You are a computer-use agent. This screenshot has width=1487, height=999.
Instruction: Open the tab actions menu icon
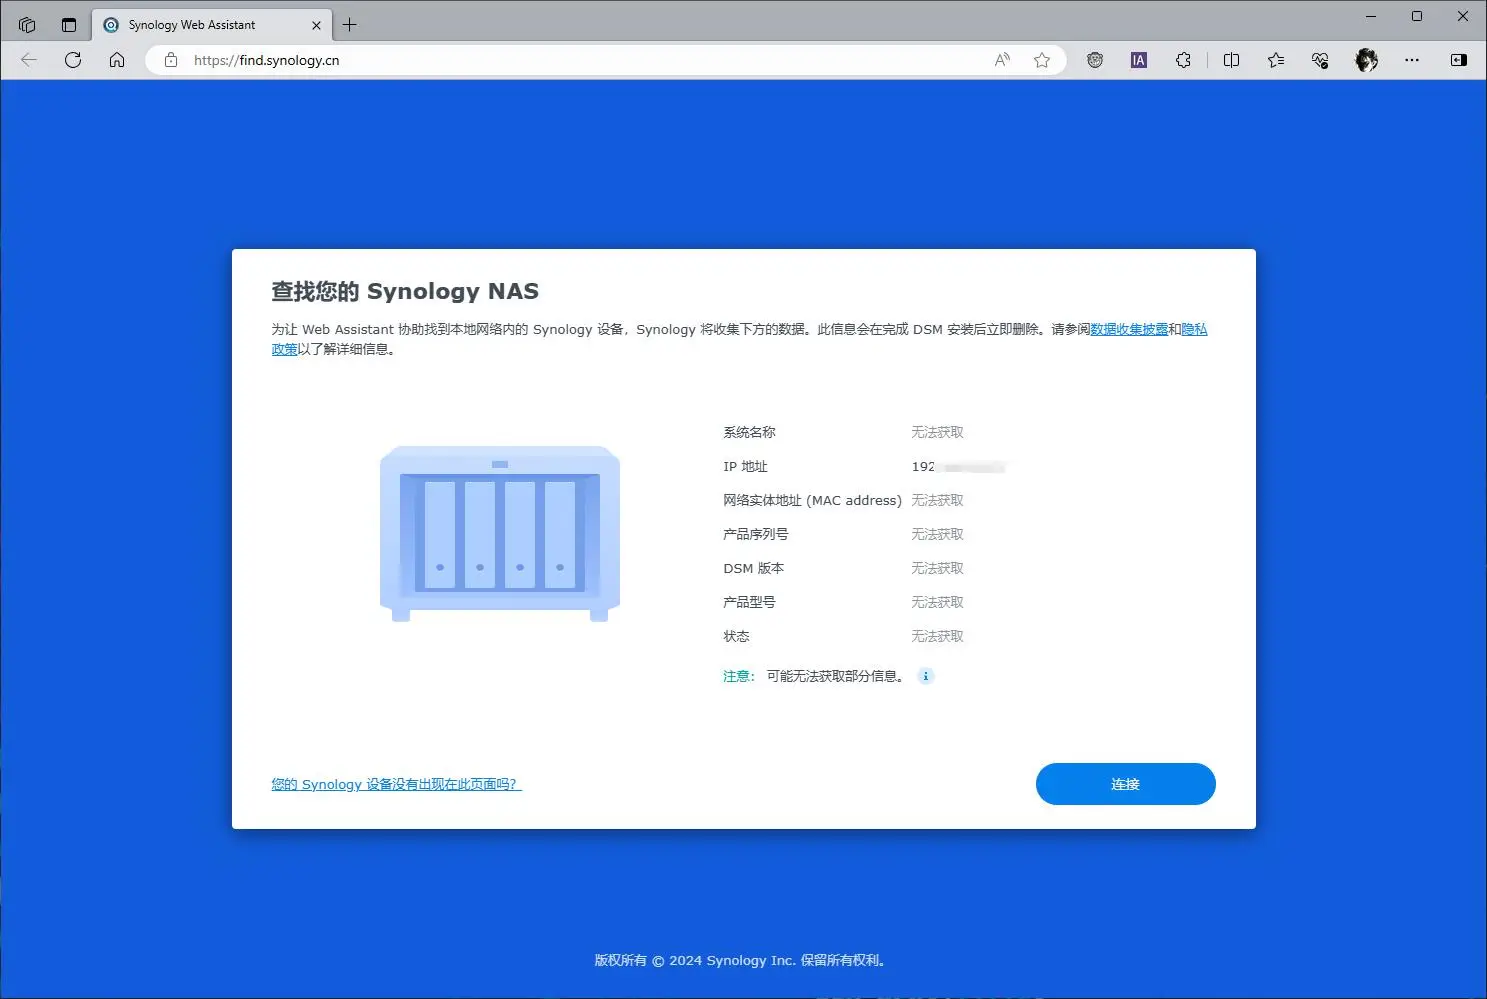click(x=69, y=25)
